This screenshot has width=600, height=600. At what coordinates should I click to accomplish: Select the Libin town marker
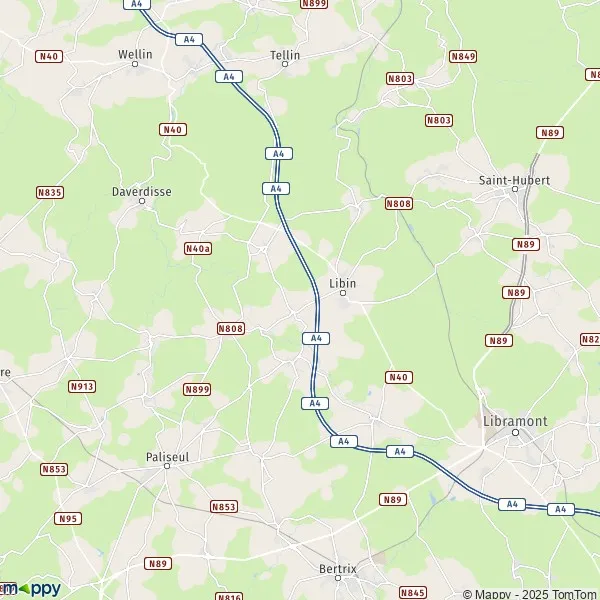pyautogui.click(x=343, y=293)
